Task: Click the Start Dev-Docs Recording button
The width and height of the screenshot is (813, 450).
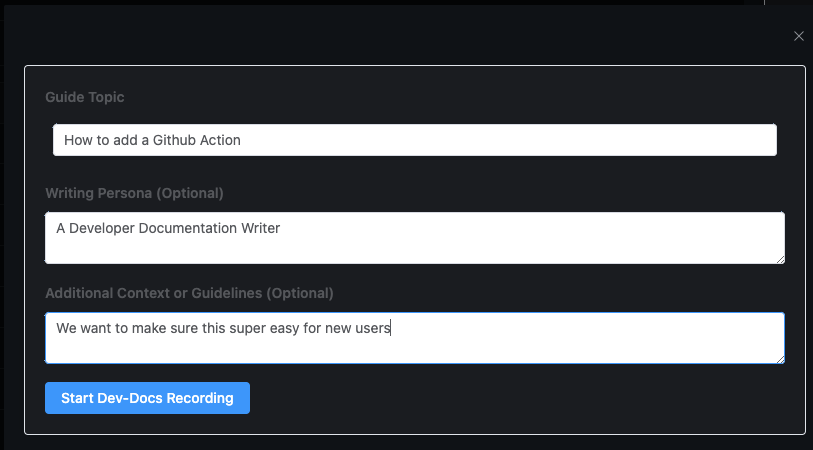Action: point(147,398)
